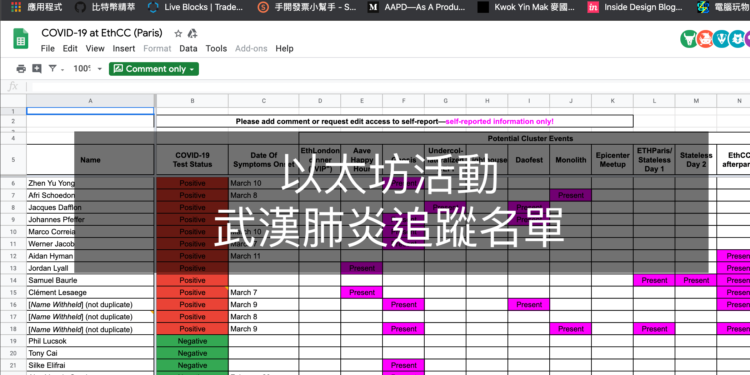The image size is (750, 375).
Task: Click Present under Stateless Day 2 for Samuel Baurle
Action: coord(696,280)
